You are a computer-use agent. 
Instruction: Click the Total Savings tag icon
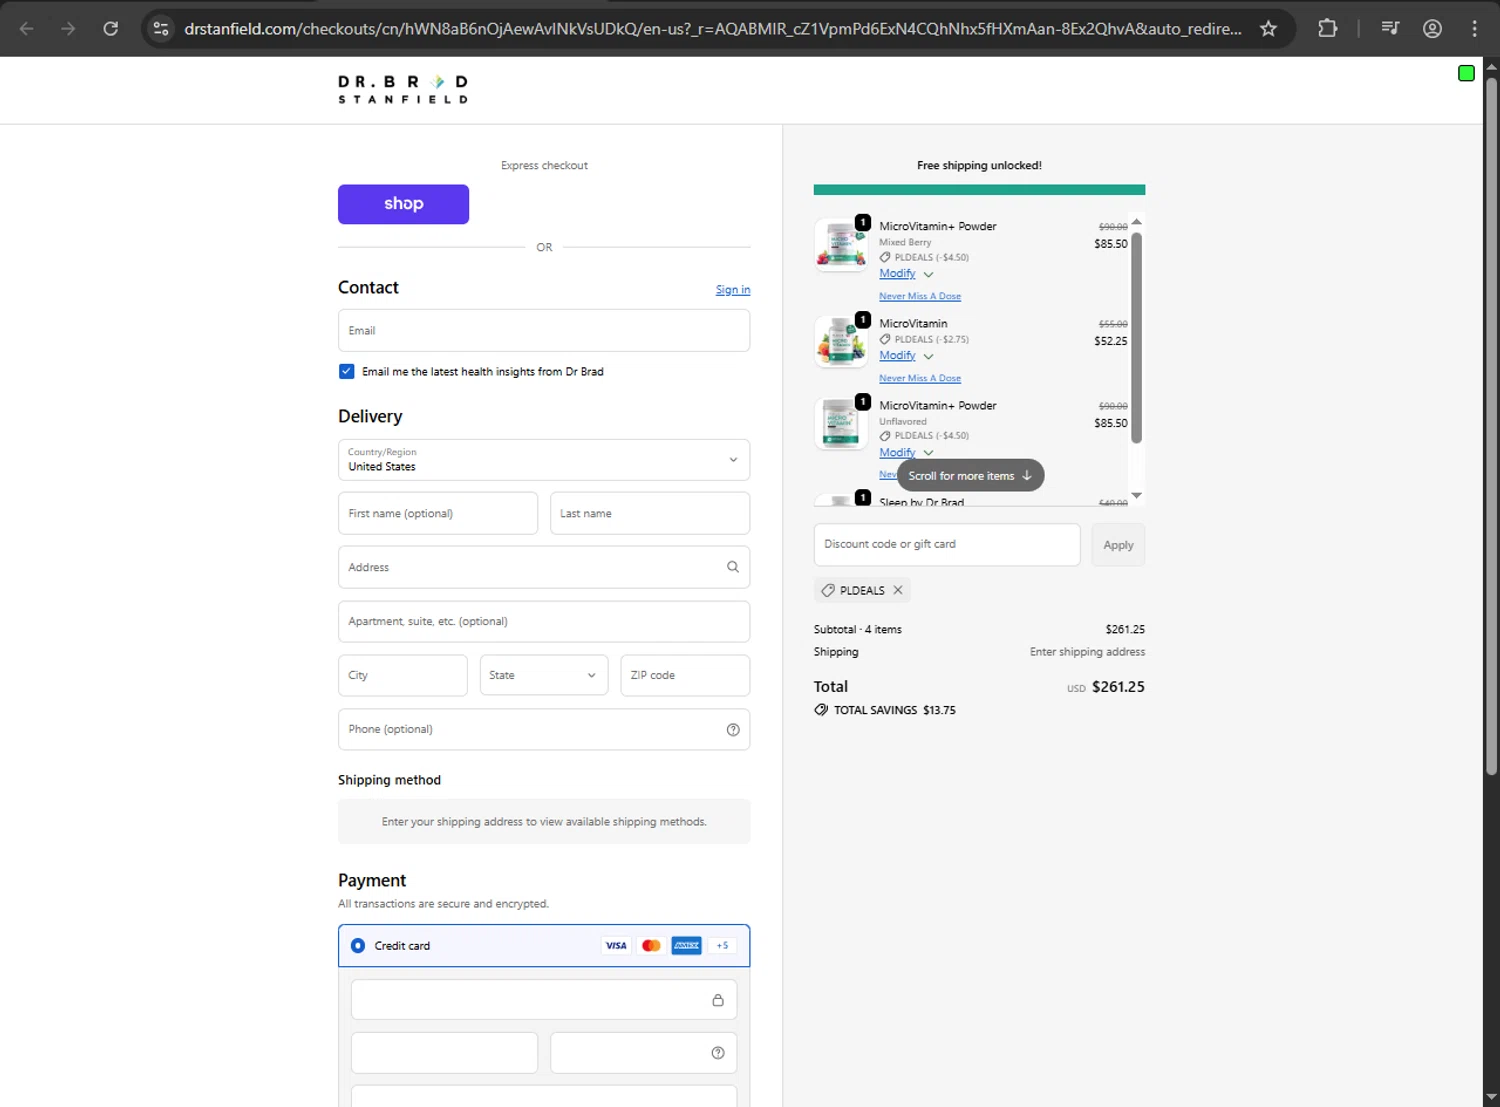click(x=821, y=710)
